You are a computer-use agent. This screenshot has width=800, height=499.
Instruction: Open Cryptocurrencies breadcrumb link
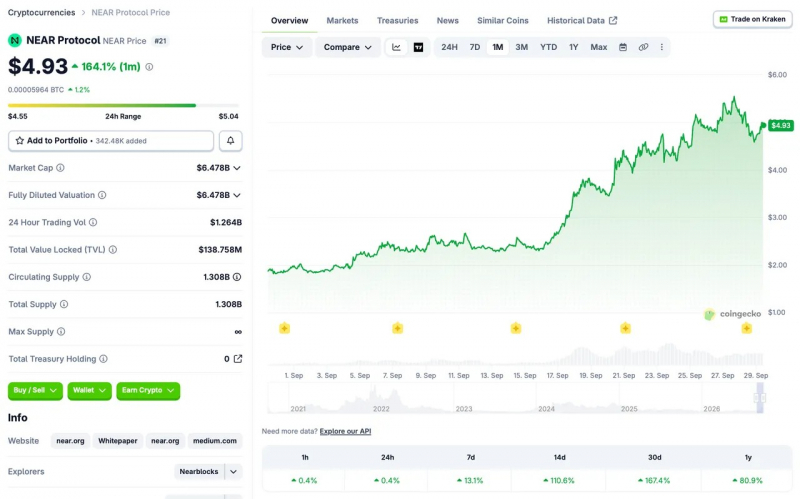click(x=41, y=12)
